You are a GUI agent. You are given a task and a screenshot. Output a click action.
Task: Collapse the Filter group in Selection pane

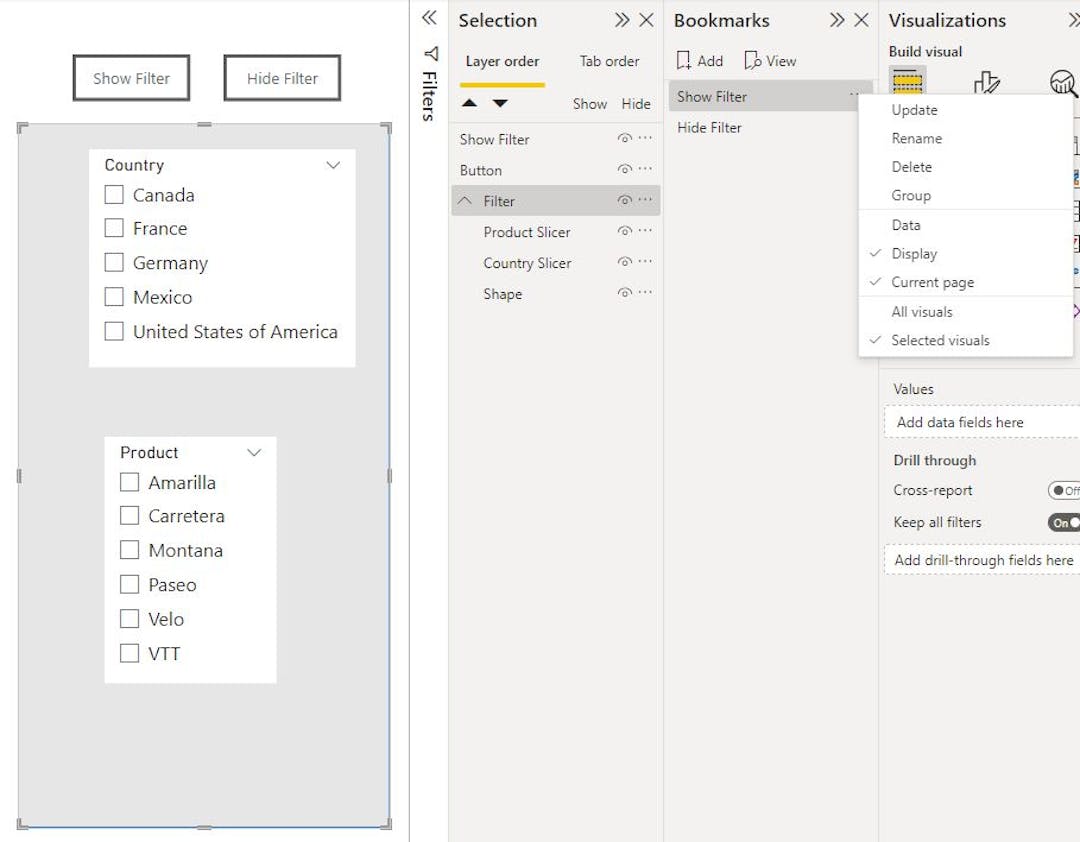click(466, 200)
